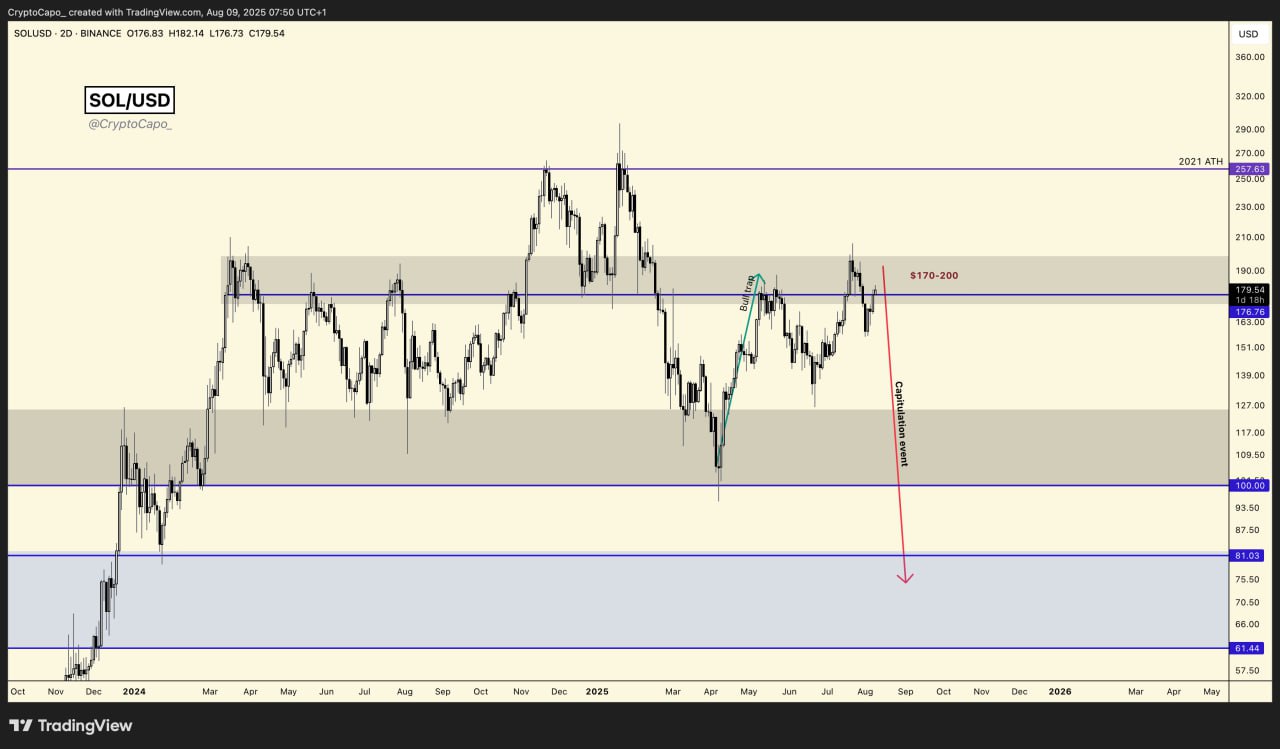The height and width of the screenshot is (749, 1280).
Task: Select the Capitulation event text label
Action: pyautogui.click(x=899, y=424)
